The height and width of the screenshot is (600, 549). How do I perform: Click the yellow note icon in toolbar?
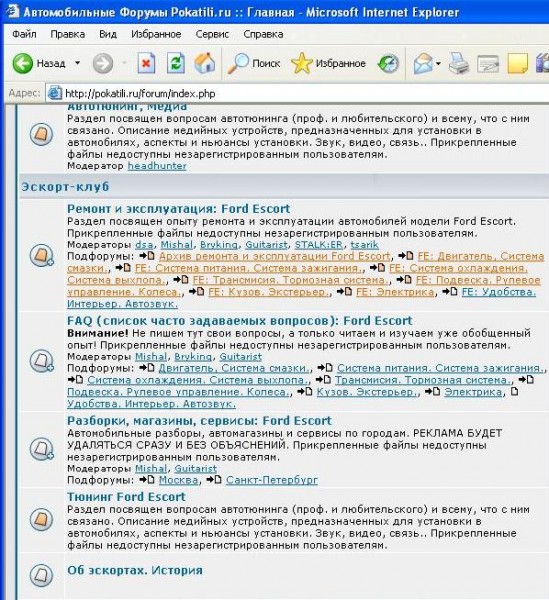pos(517,64)
